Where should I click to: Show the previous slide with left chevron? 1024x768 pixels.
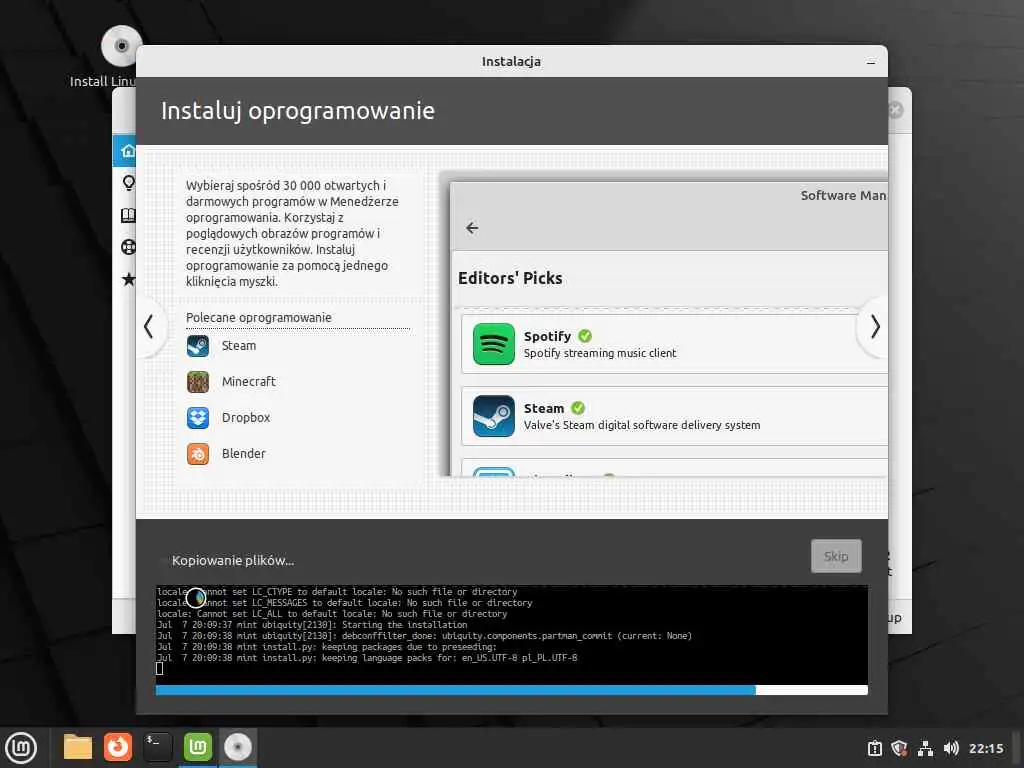coord(149,327)
